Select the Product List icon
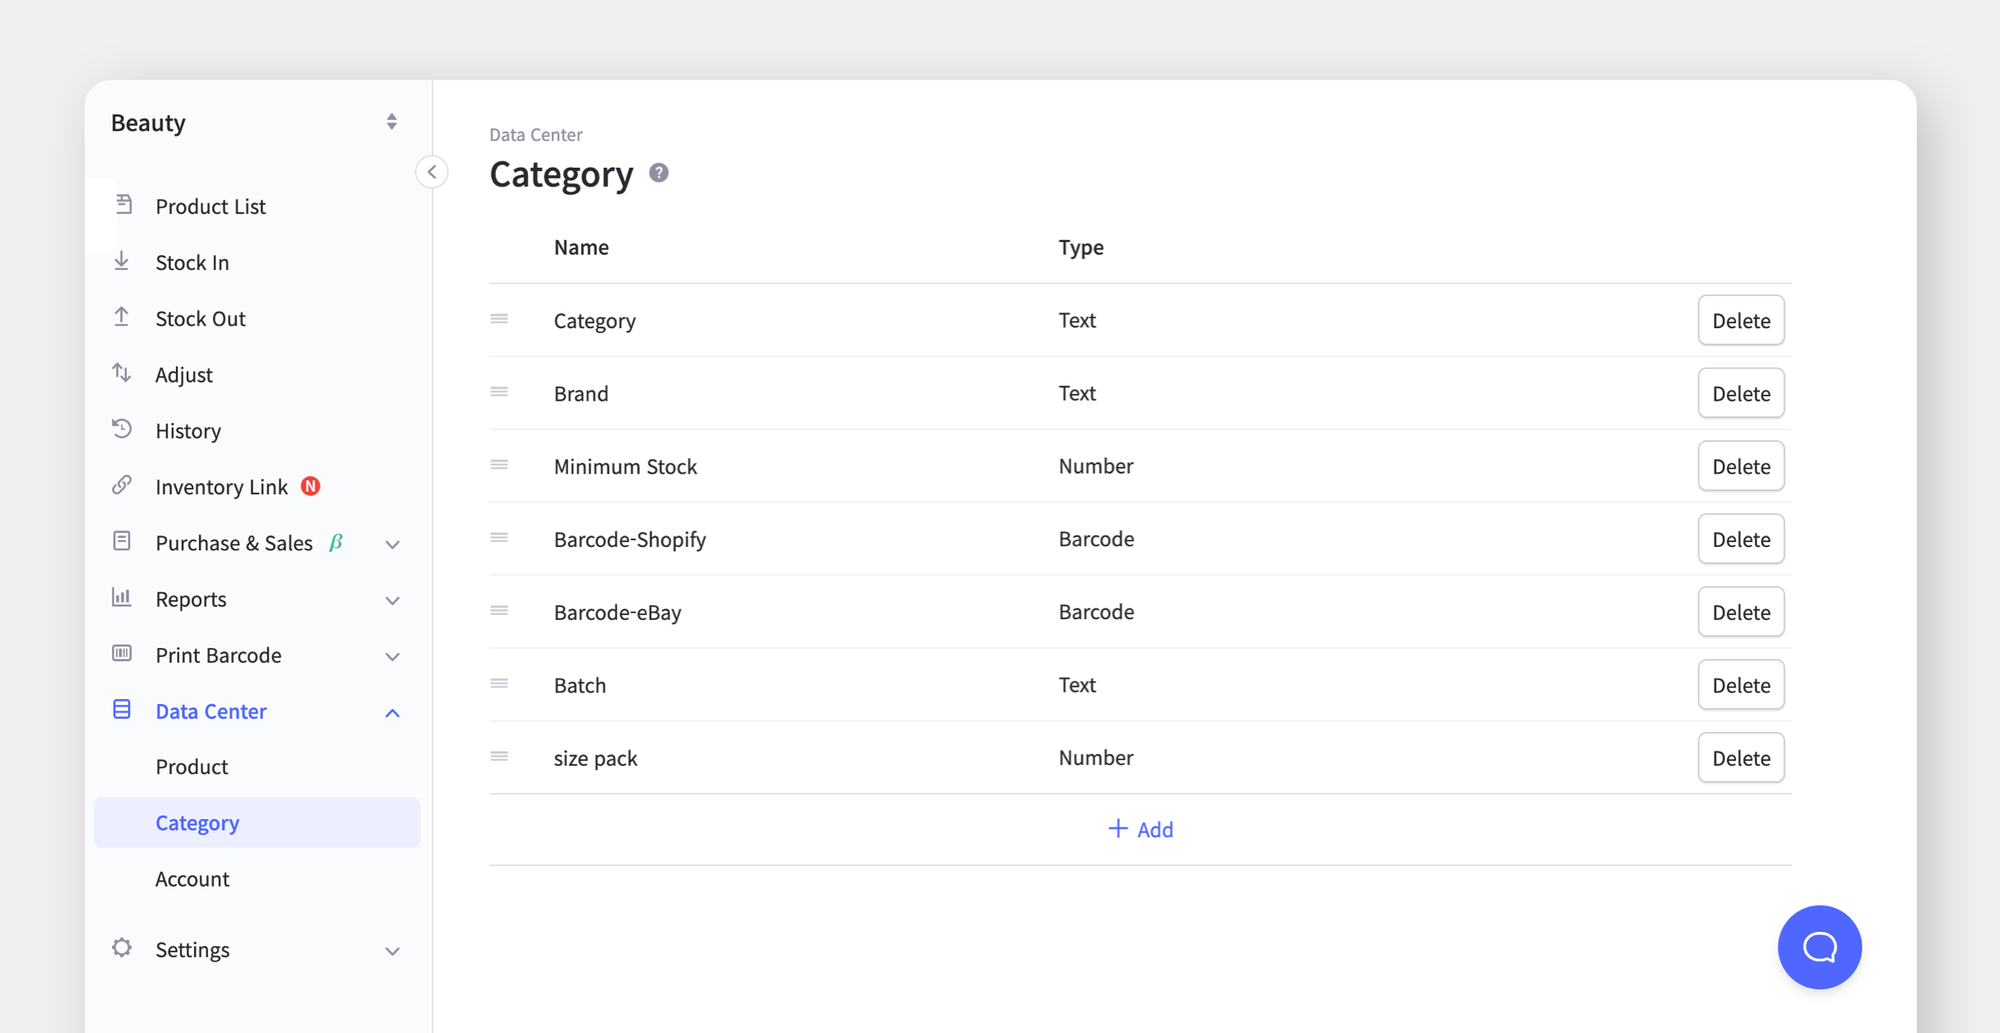Screen dimensions: 2000x1033 (x=122, y=203)
